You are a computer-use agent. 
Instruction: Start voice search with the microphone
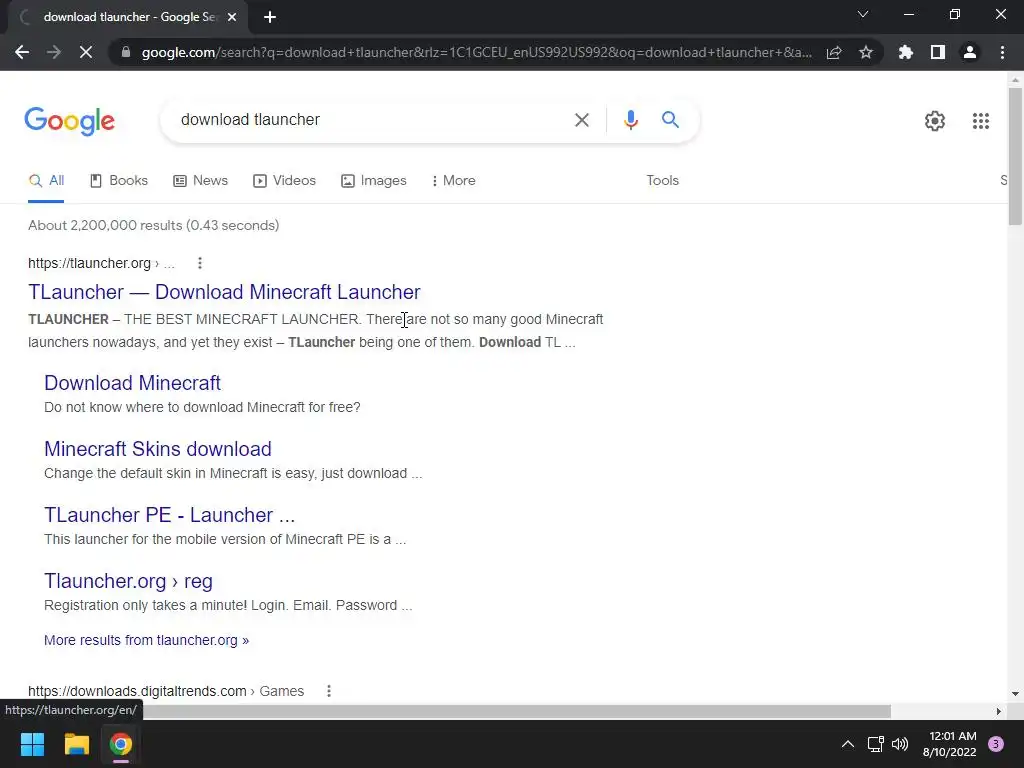630,120
